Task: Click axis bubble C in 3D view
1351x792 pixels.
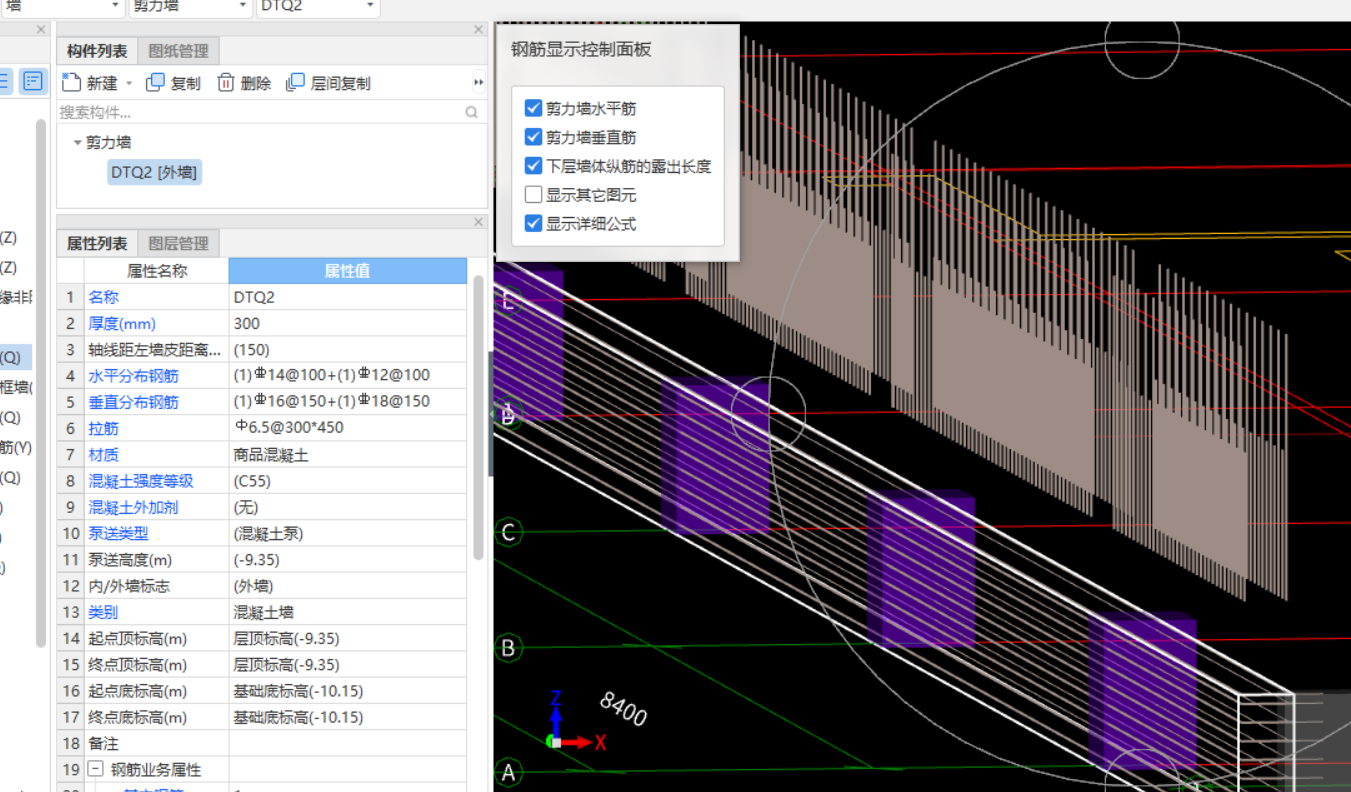Action: [x=508, y=532]
